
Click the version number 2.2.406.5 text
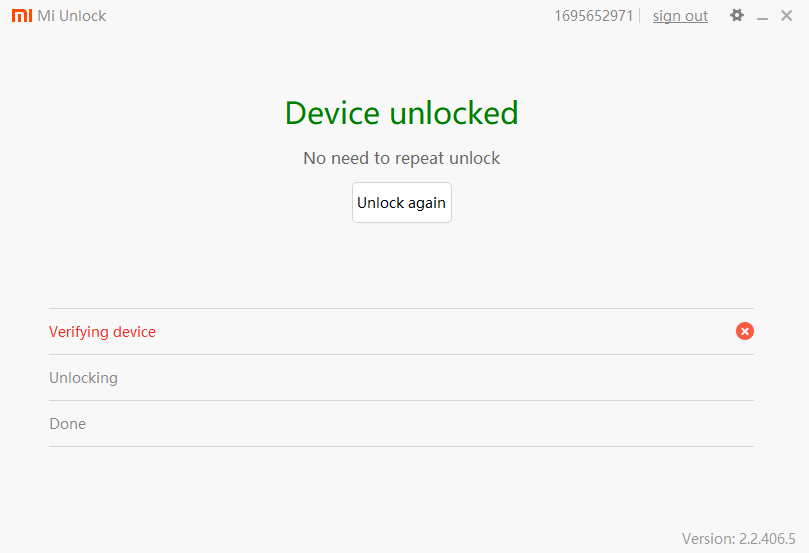(767, 538)
